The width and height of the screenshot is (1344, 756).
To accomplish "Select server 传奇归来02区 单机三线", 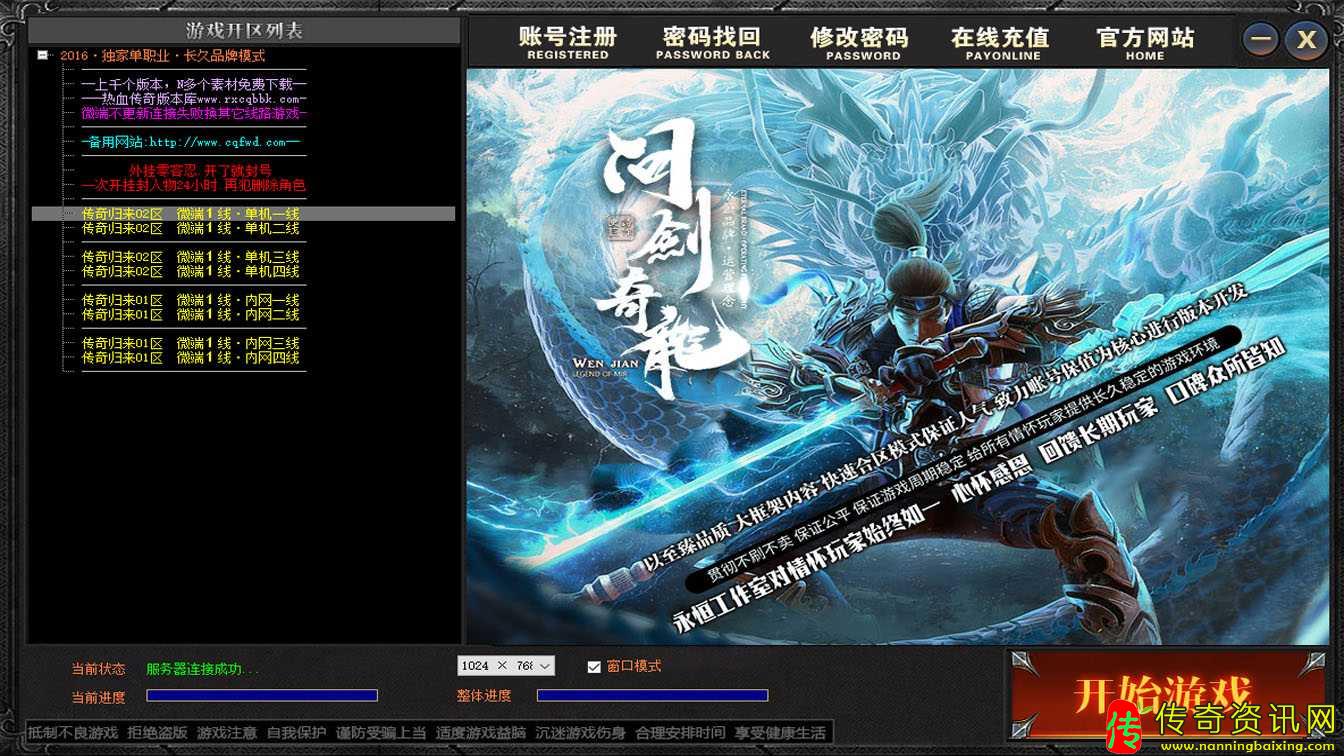I will 190,257.
